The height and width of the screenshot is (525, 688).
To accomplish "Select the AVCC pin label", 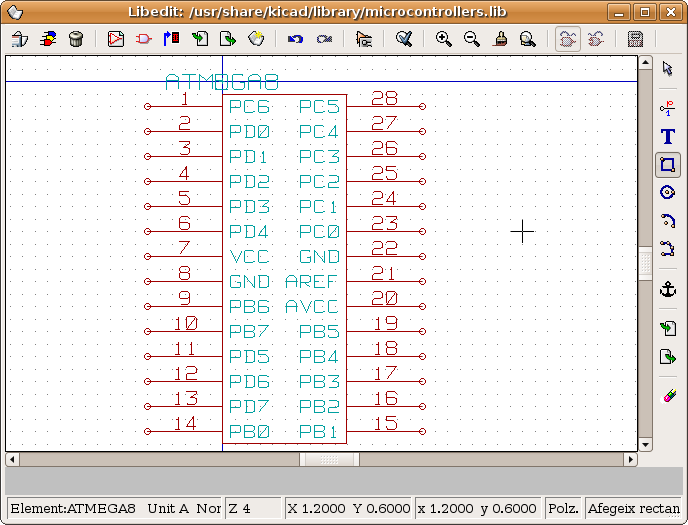I will point(312,307).
